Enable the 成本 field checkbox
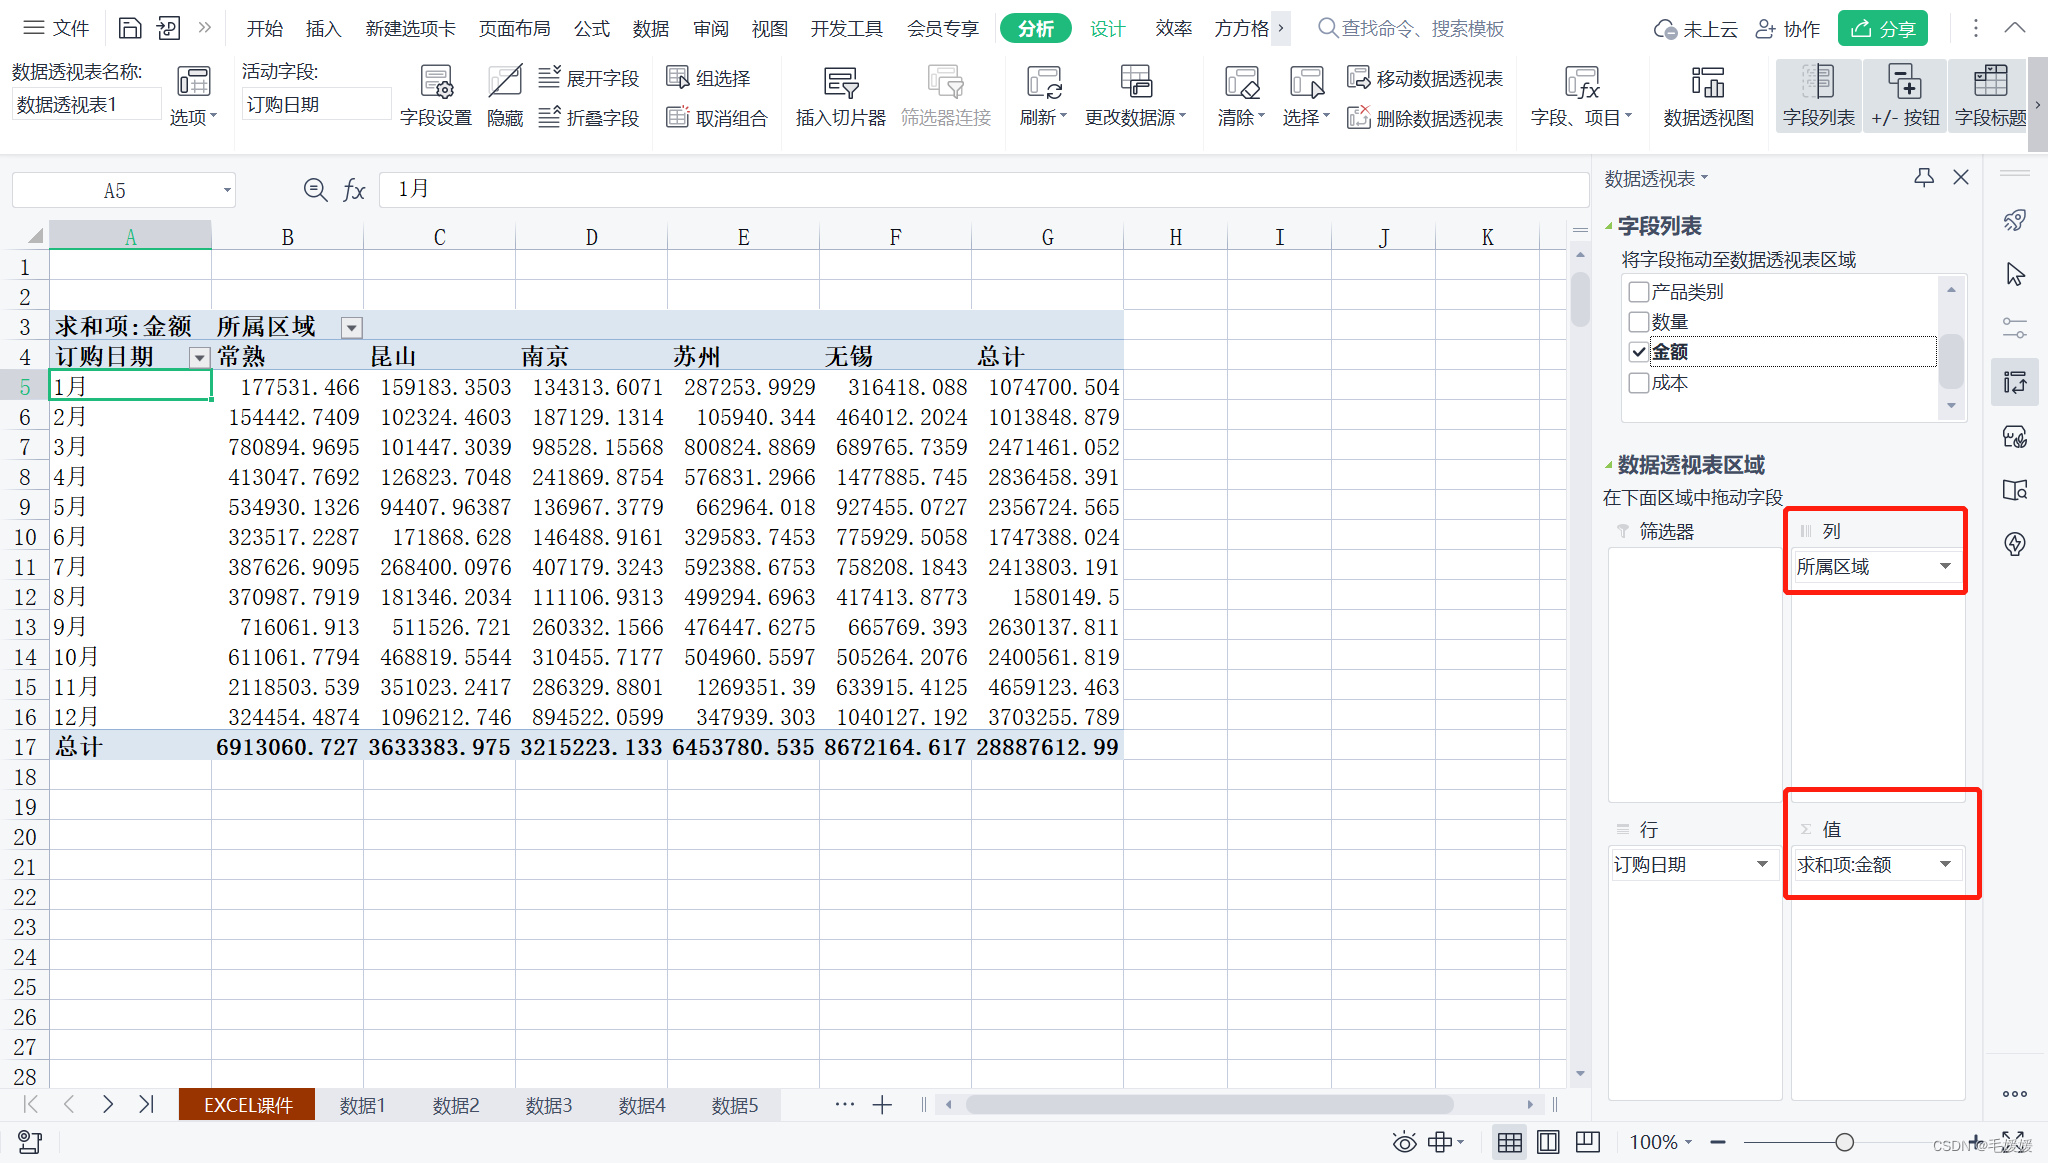The width and height of the screenshot is (2048, 1163). [x=1639, y=383]
